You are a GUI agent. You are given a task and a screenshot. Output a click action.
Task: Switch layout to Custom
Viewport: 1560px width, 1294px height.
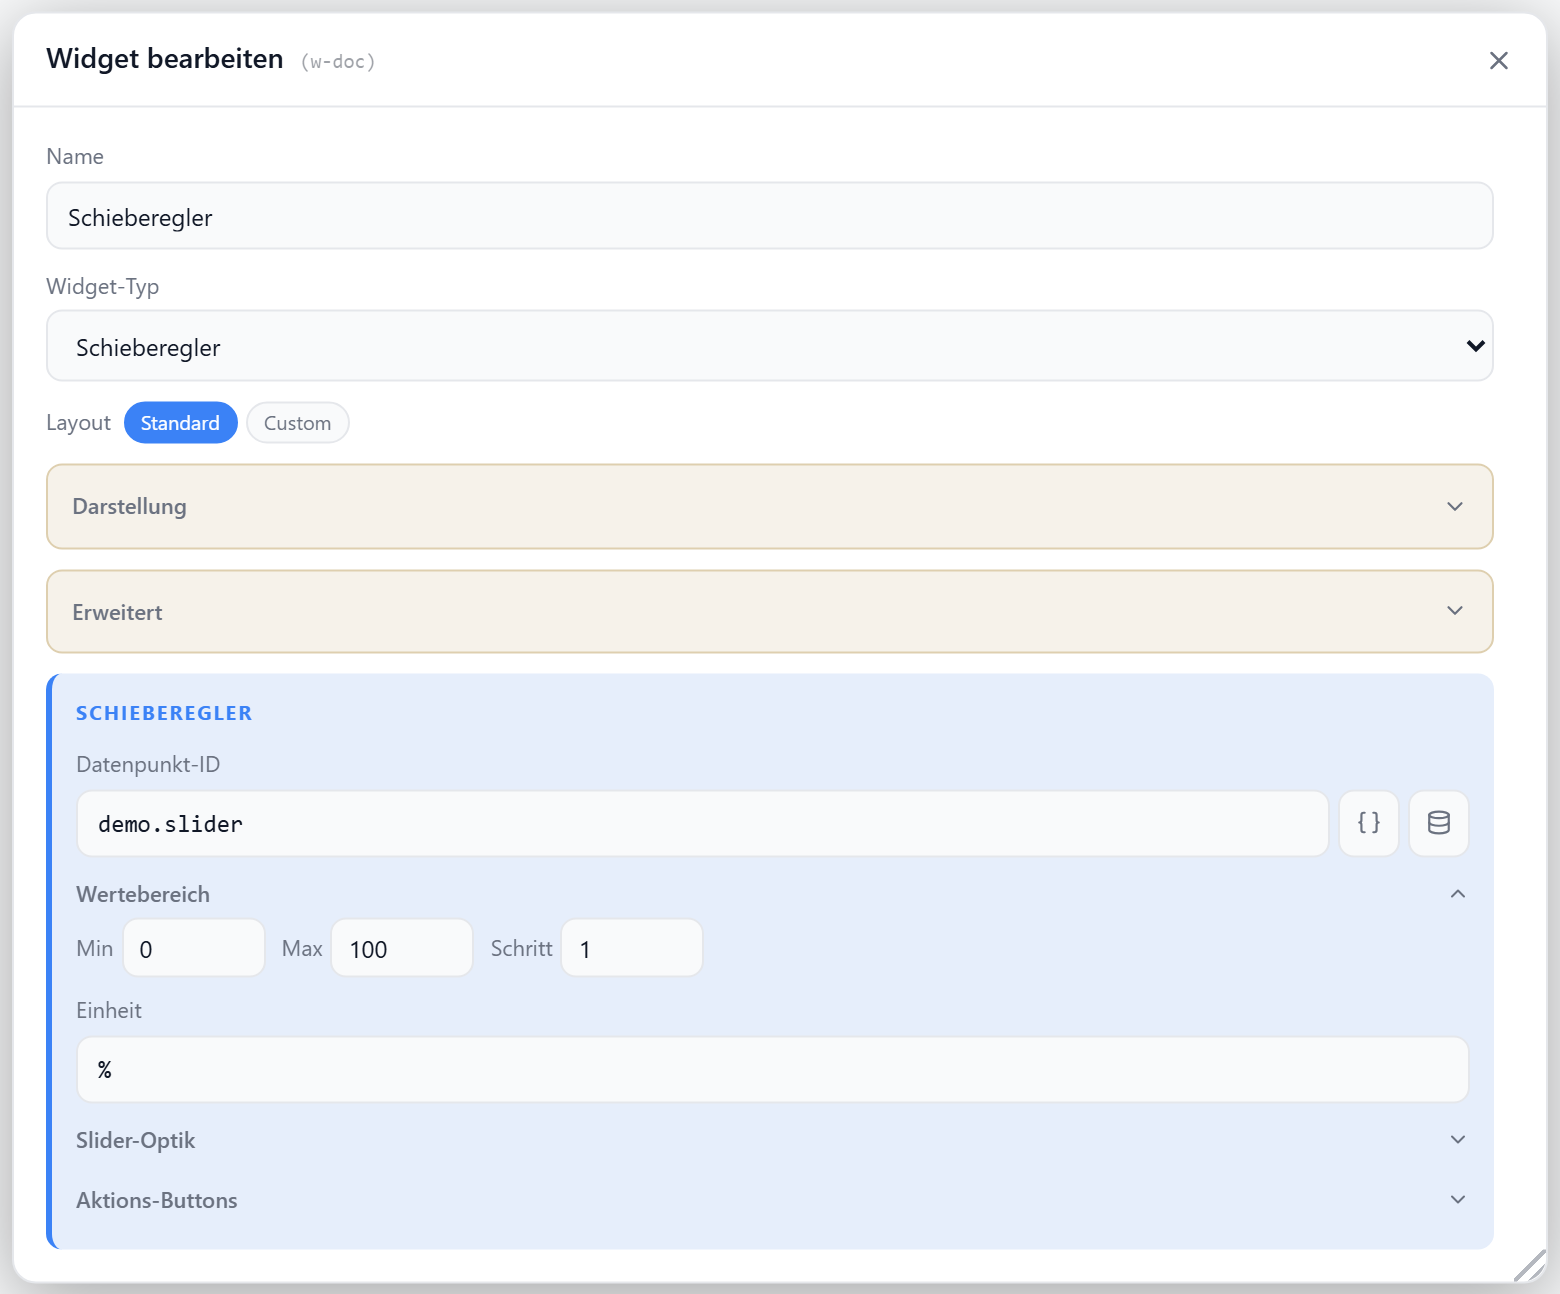point(297,423)
